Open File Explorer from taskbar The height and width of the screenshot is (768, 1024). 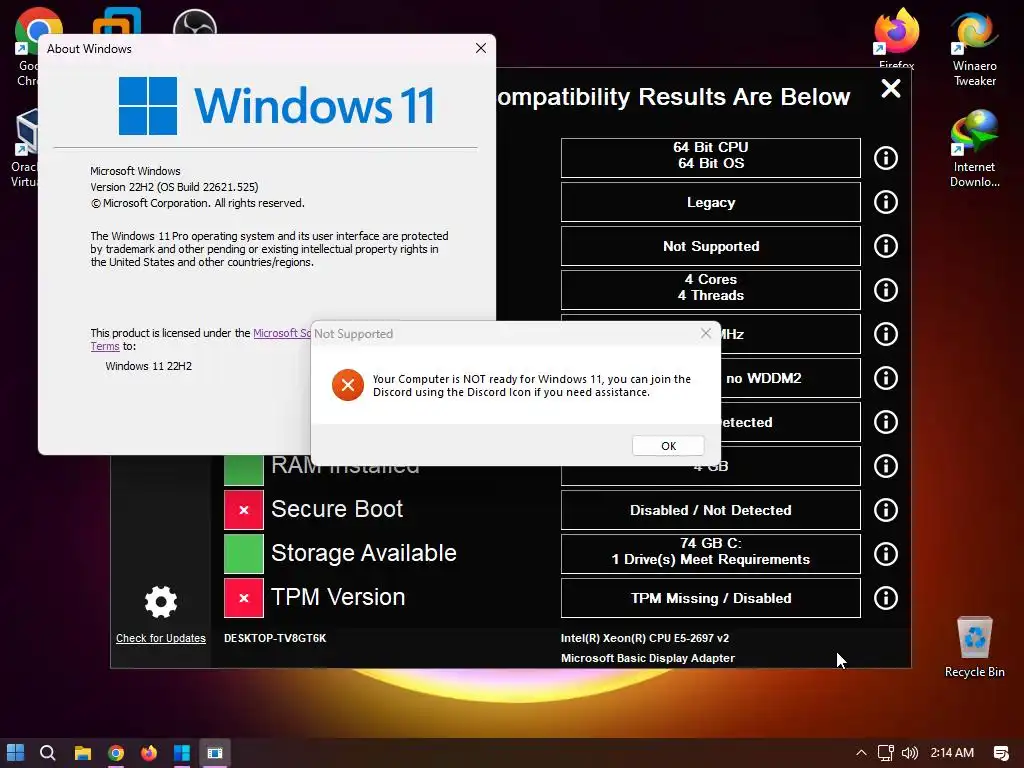(82, 753)
